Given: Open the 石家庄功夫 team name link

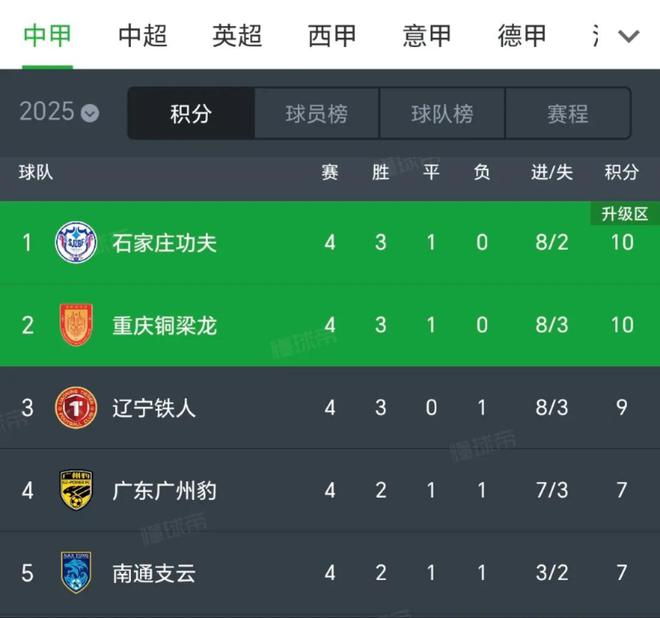Looking at the screenshot, I should point(165,242).
